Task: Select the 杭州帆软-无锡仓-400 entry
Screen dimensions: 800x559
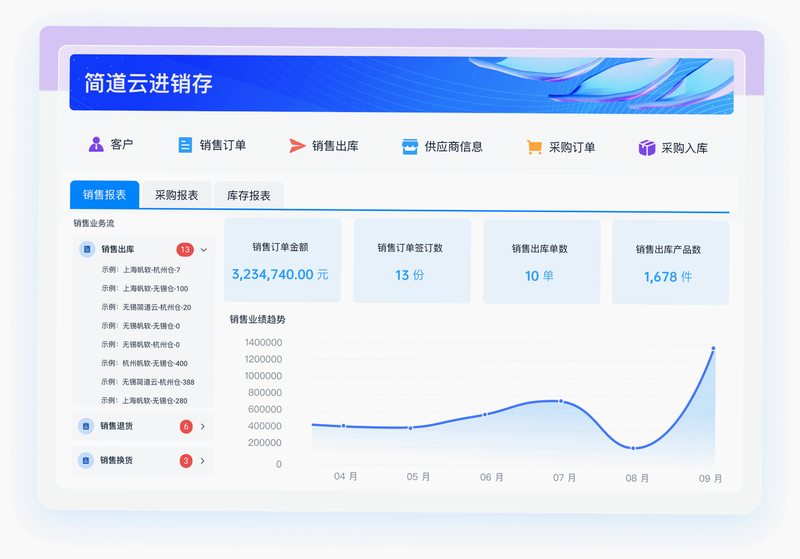Action: point(144,363)
